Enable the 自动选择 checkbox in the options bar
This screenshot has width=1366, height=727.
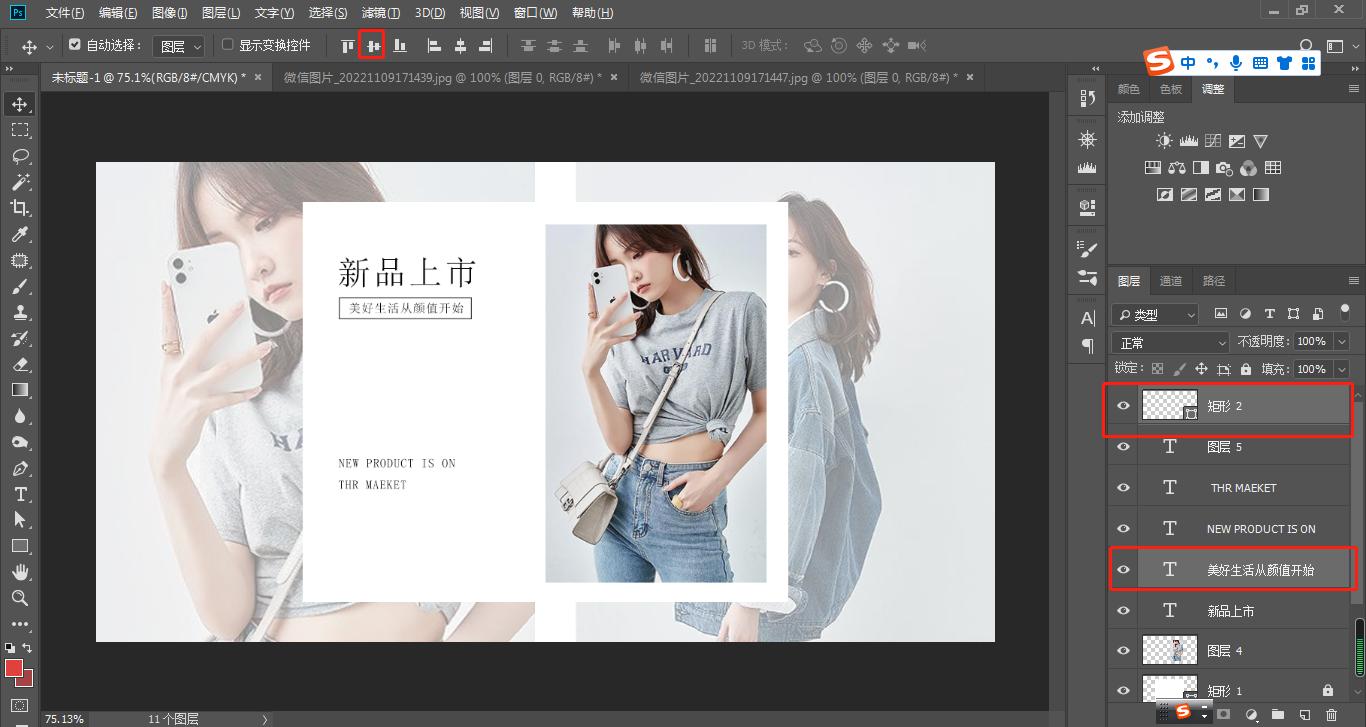pyautogui.click(x=74, y=45)
